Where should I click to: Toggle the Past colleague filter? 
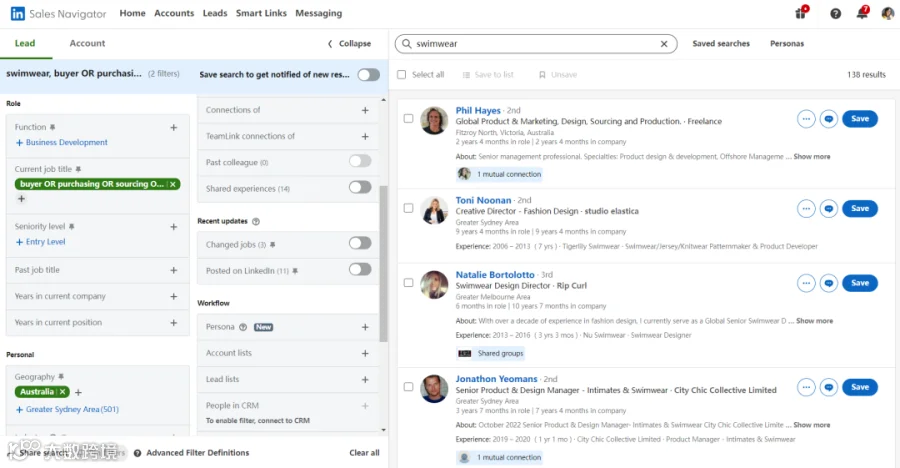360,161
